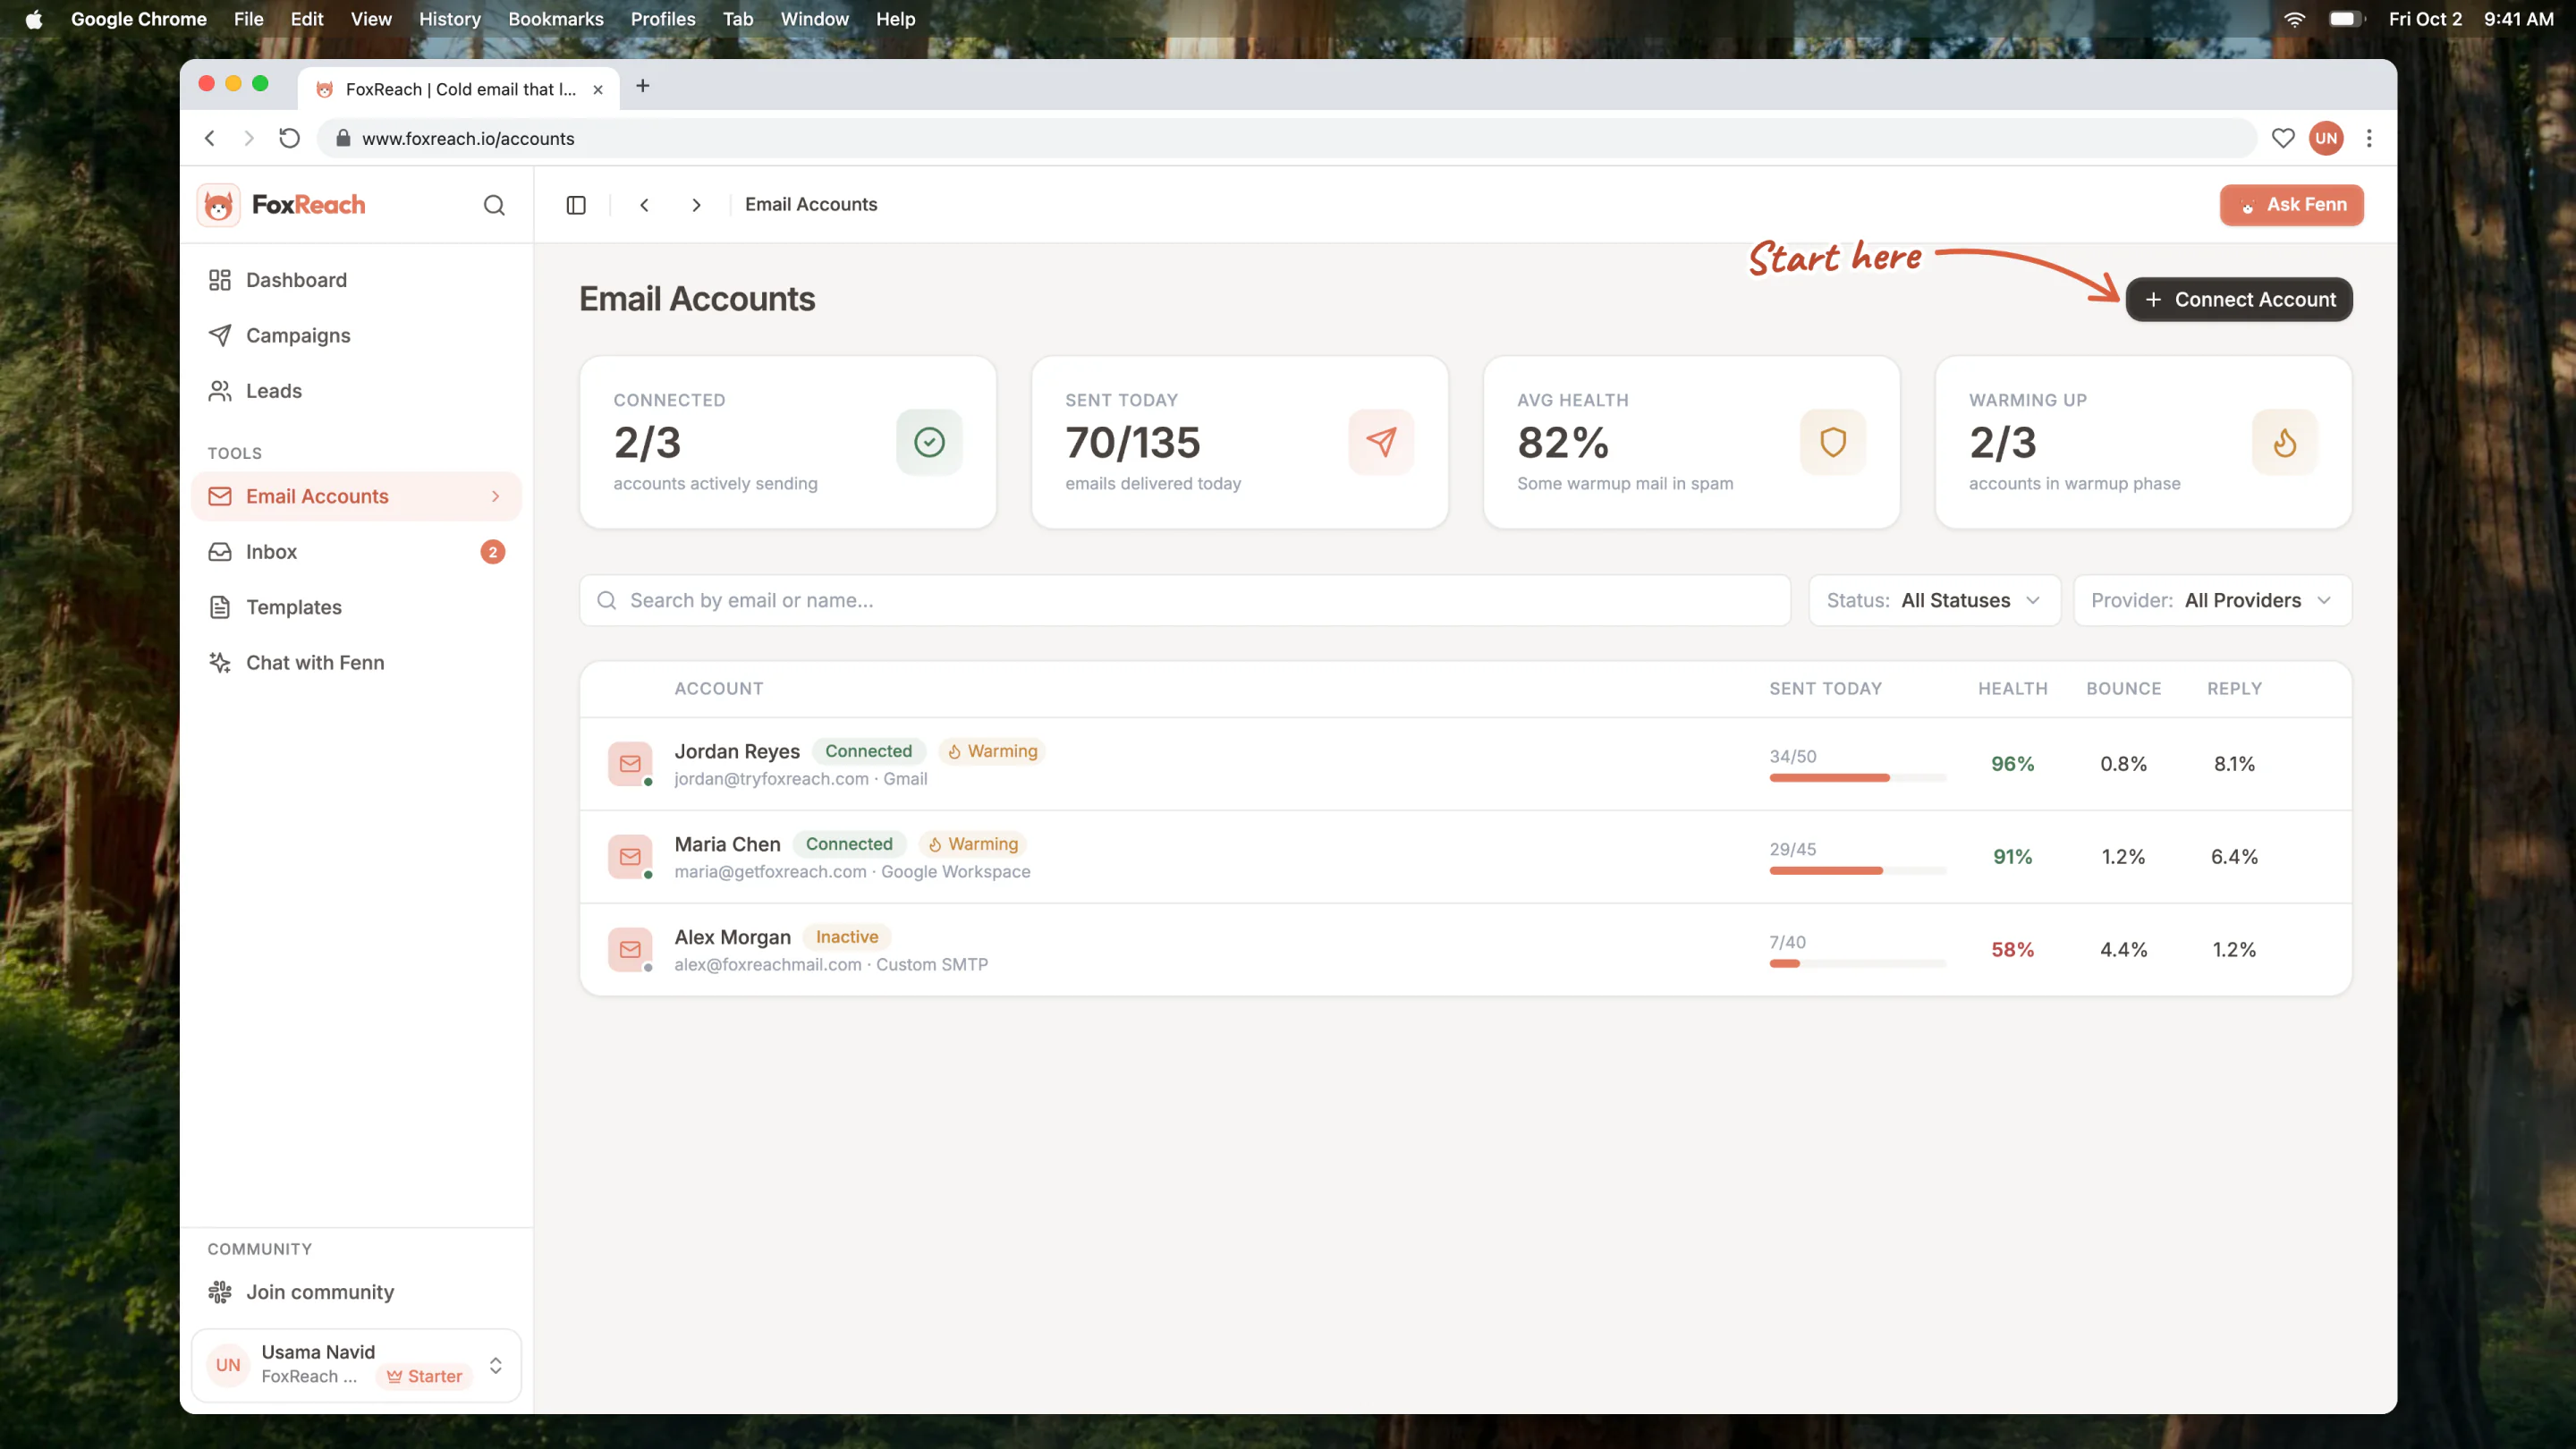Open Chrome's three-dot menu
Screen dimensions: 2576x1449
(x=2369, y=138)
